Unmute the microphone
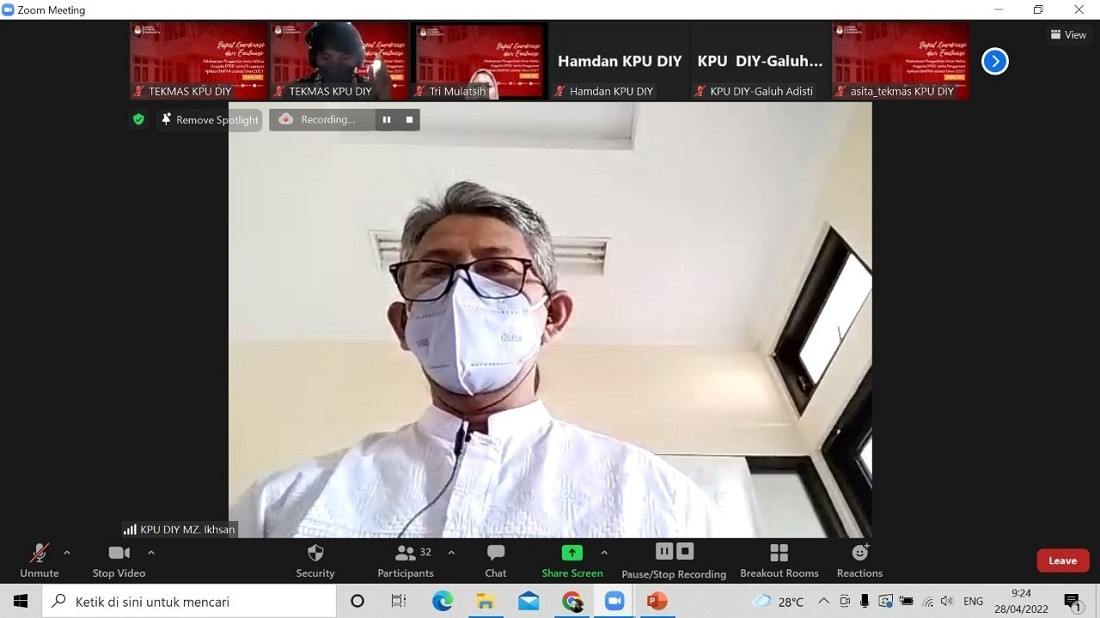This screenshot has height=618, width=1100. 39,554
